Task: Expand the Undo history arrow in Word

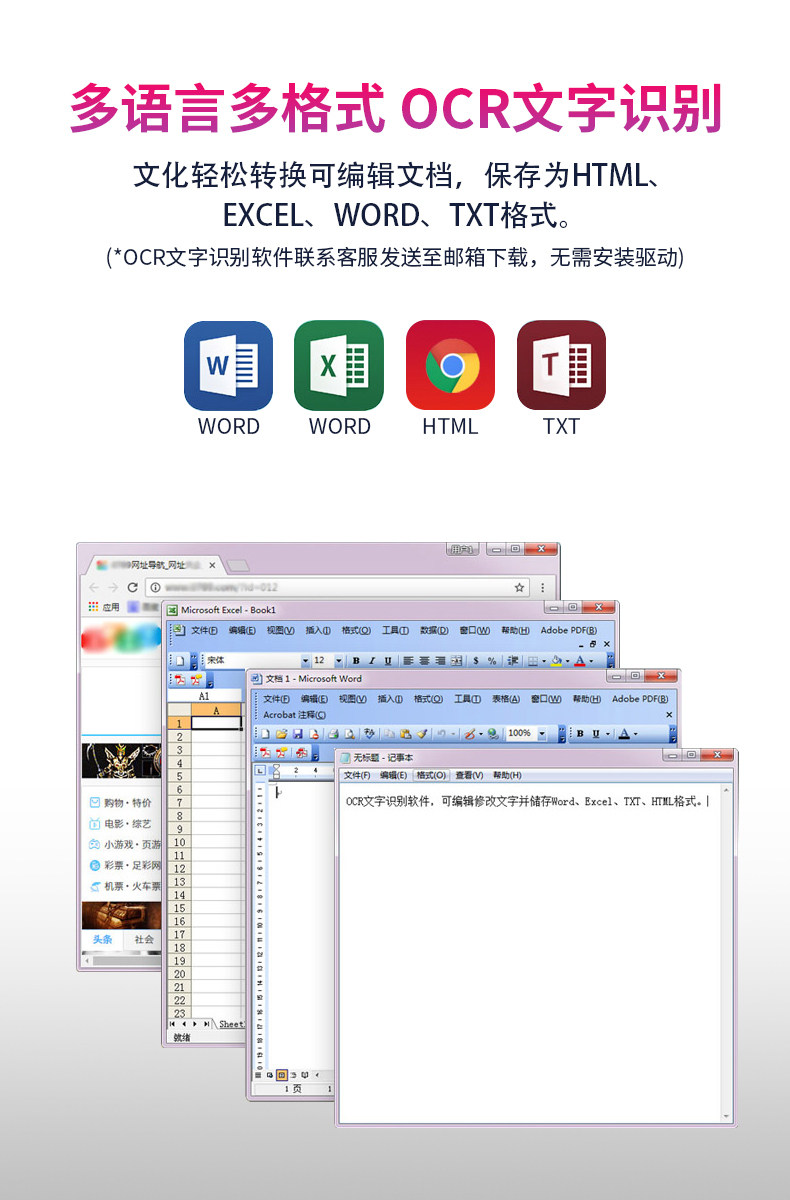Action: tap(452, 734)
